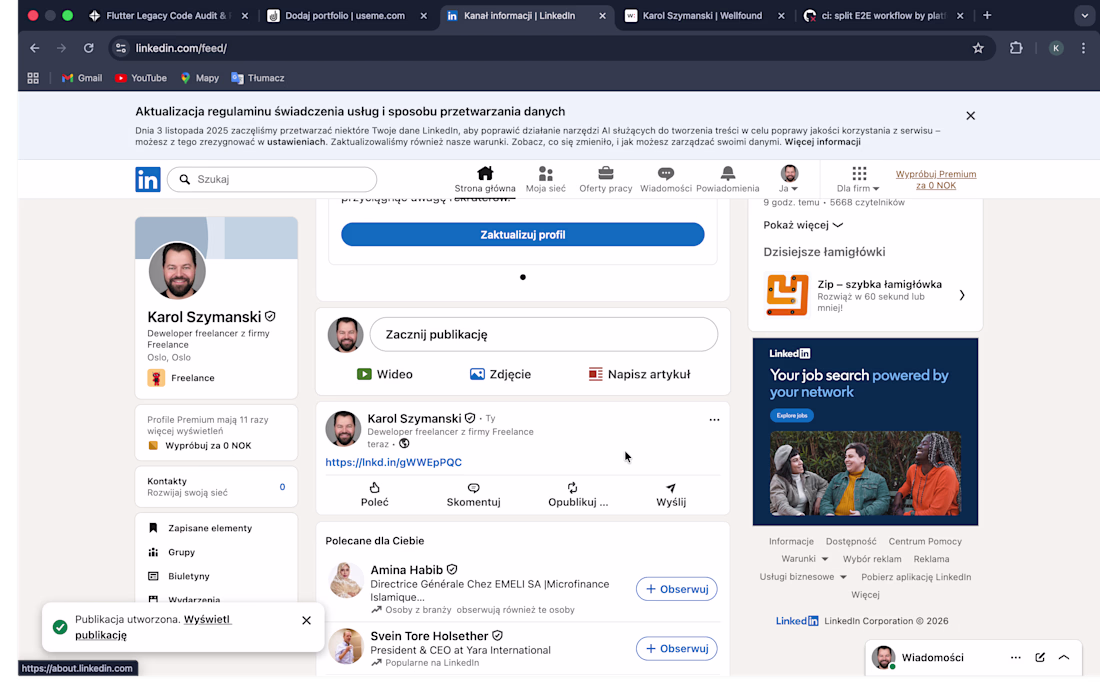The image size is (1100, 697).
Task: Go to Moja sieć network icon
Action: point(545,174)
